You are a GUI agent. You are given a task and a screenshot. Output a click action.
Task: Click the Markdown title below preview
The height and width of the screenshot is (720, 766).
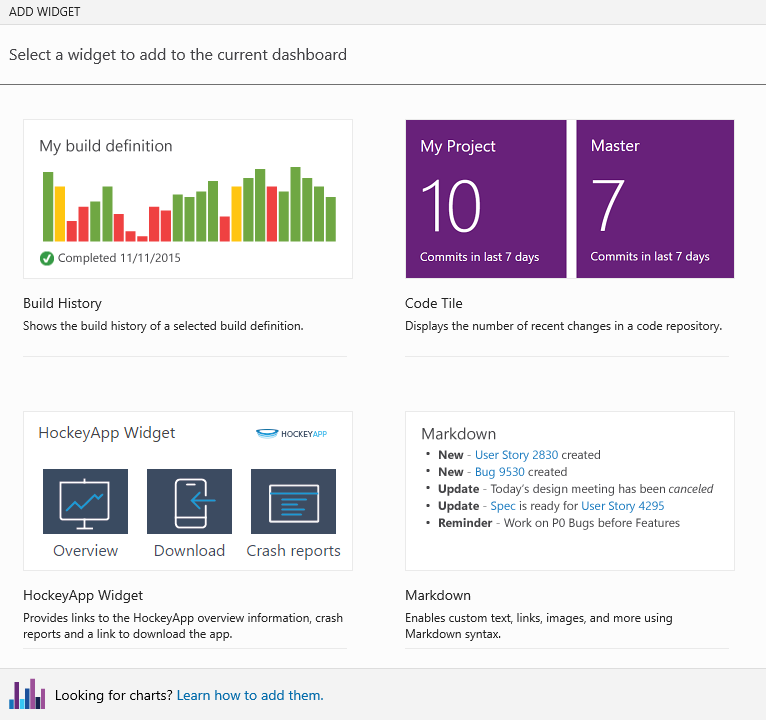[438, 595]
